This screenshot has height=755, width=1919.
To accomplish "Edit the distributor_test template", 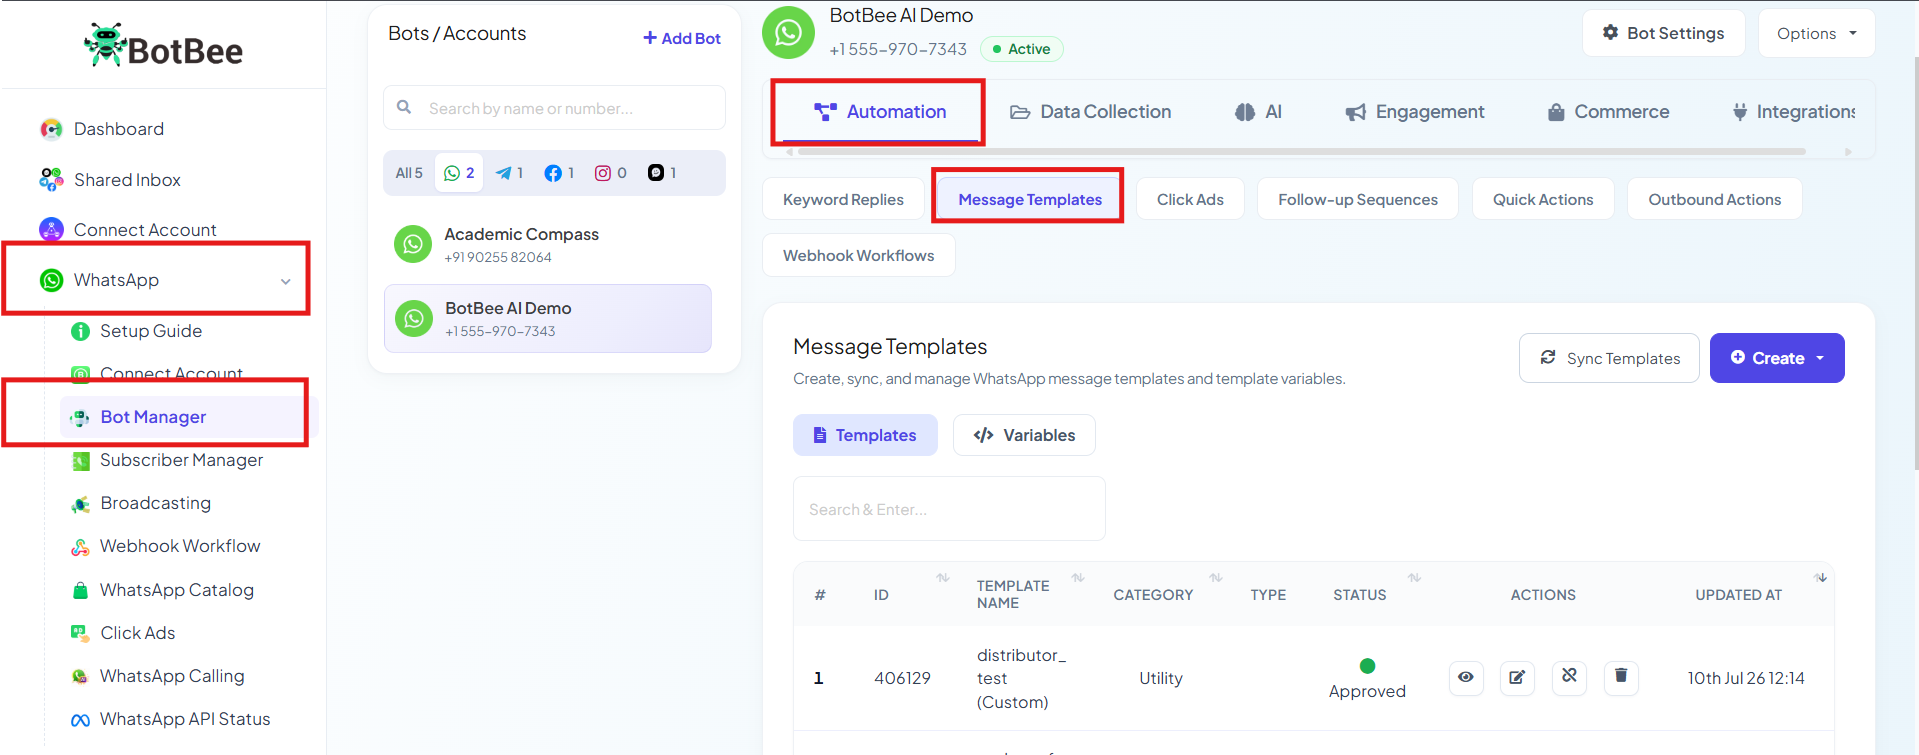I will coord(1517,678).
